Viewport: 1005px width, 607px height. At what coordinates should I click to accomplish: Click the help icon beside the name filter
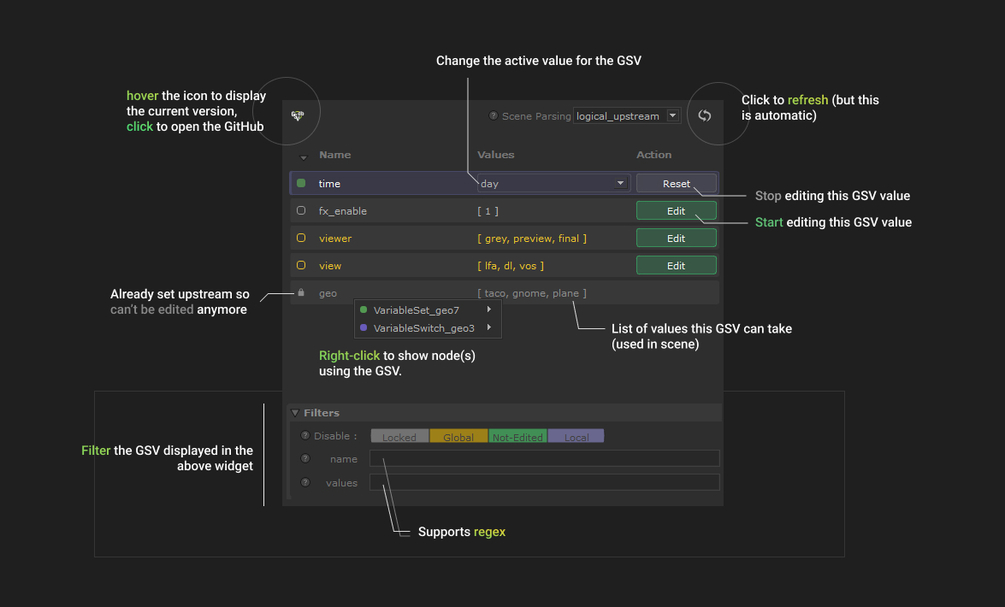point(305,459)
